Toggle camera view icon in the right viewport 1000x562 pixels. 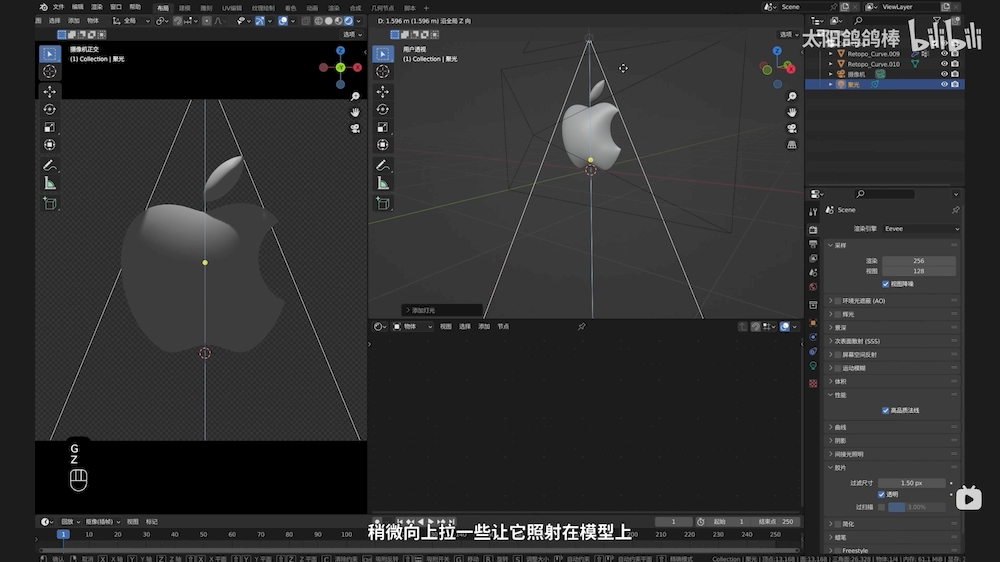coord(791,128)
